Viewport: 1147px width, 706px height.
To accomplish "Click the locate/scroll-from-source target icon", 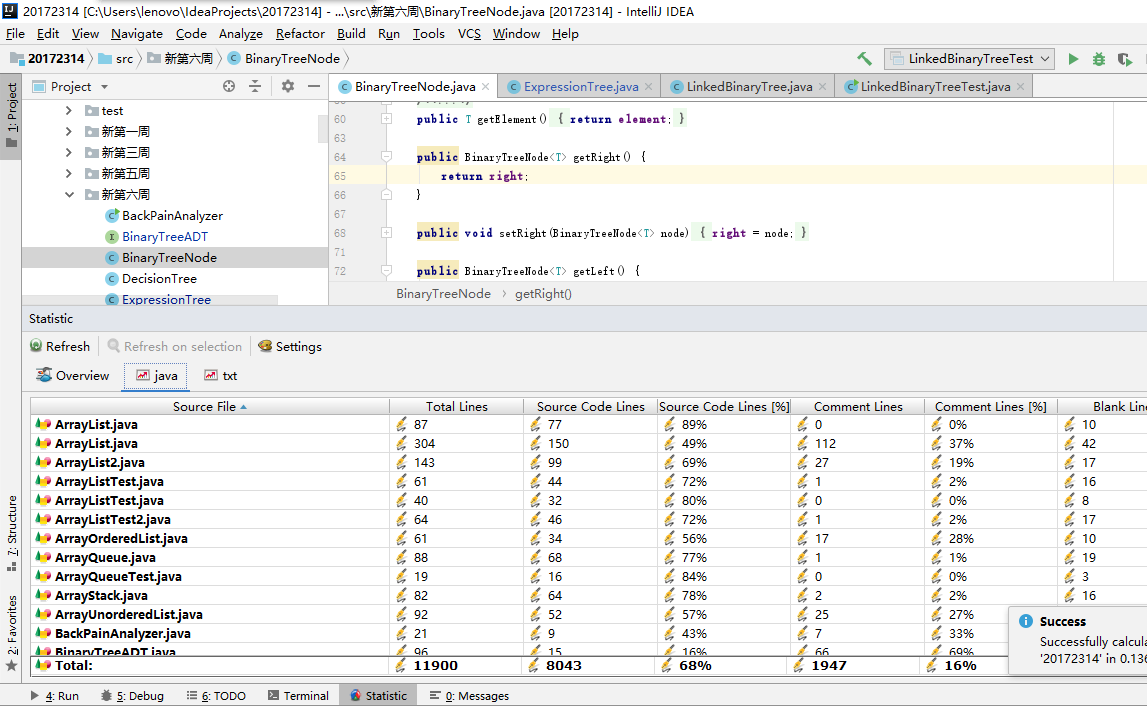I will click(229, 86).
